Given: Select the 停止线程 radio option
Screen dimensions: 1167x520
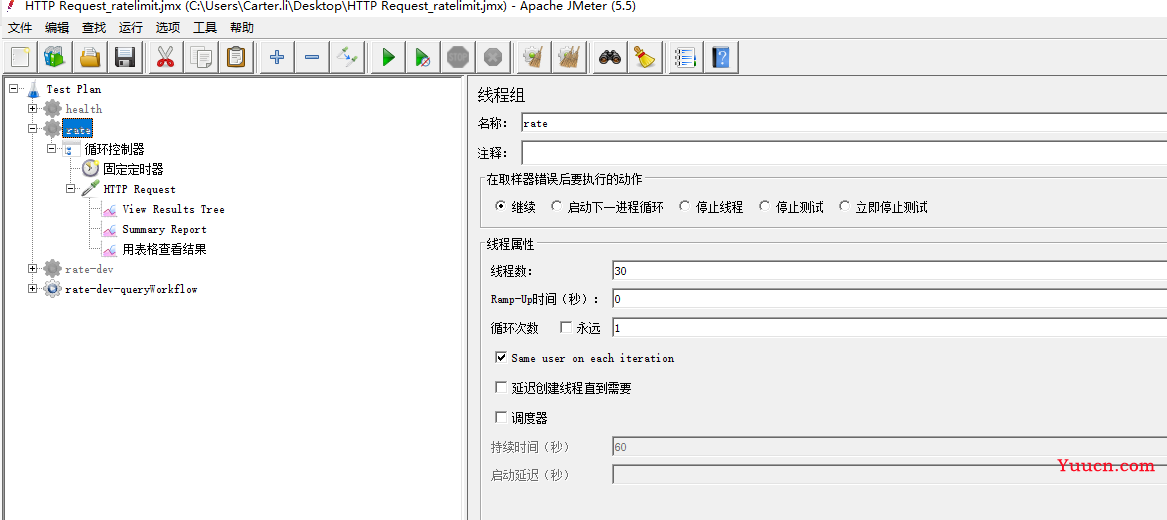Looking at the screenshot, I should [x=684, y=207].
